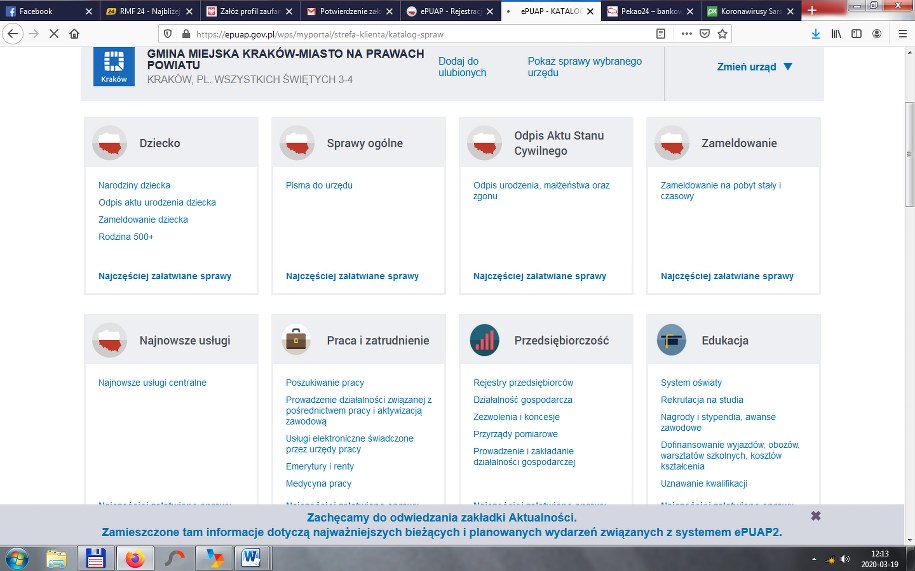Switch to the Załóż profil zaufany tab

click(x=250, y=11)
